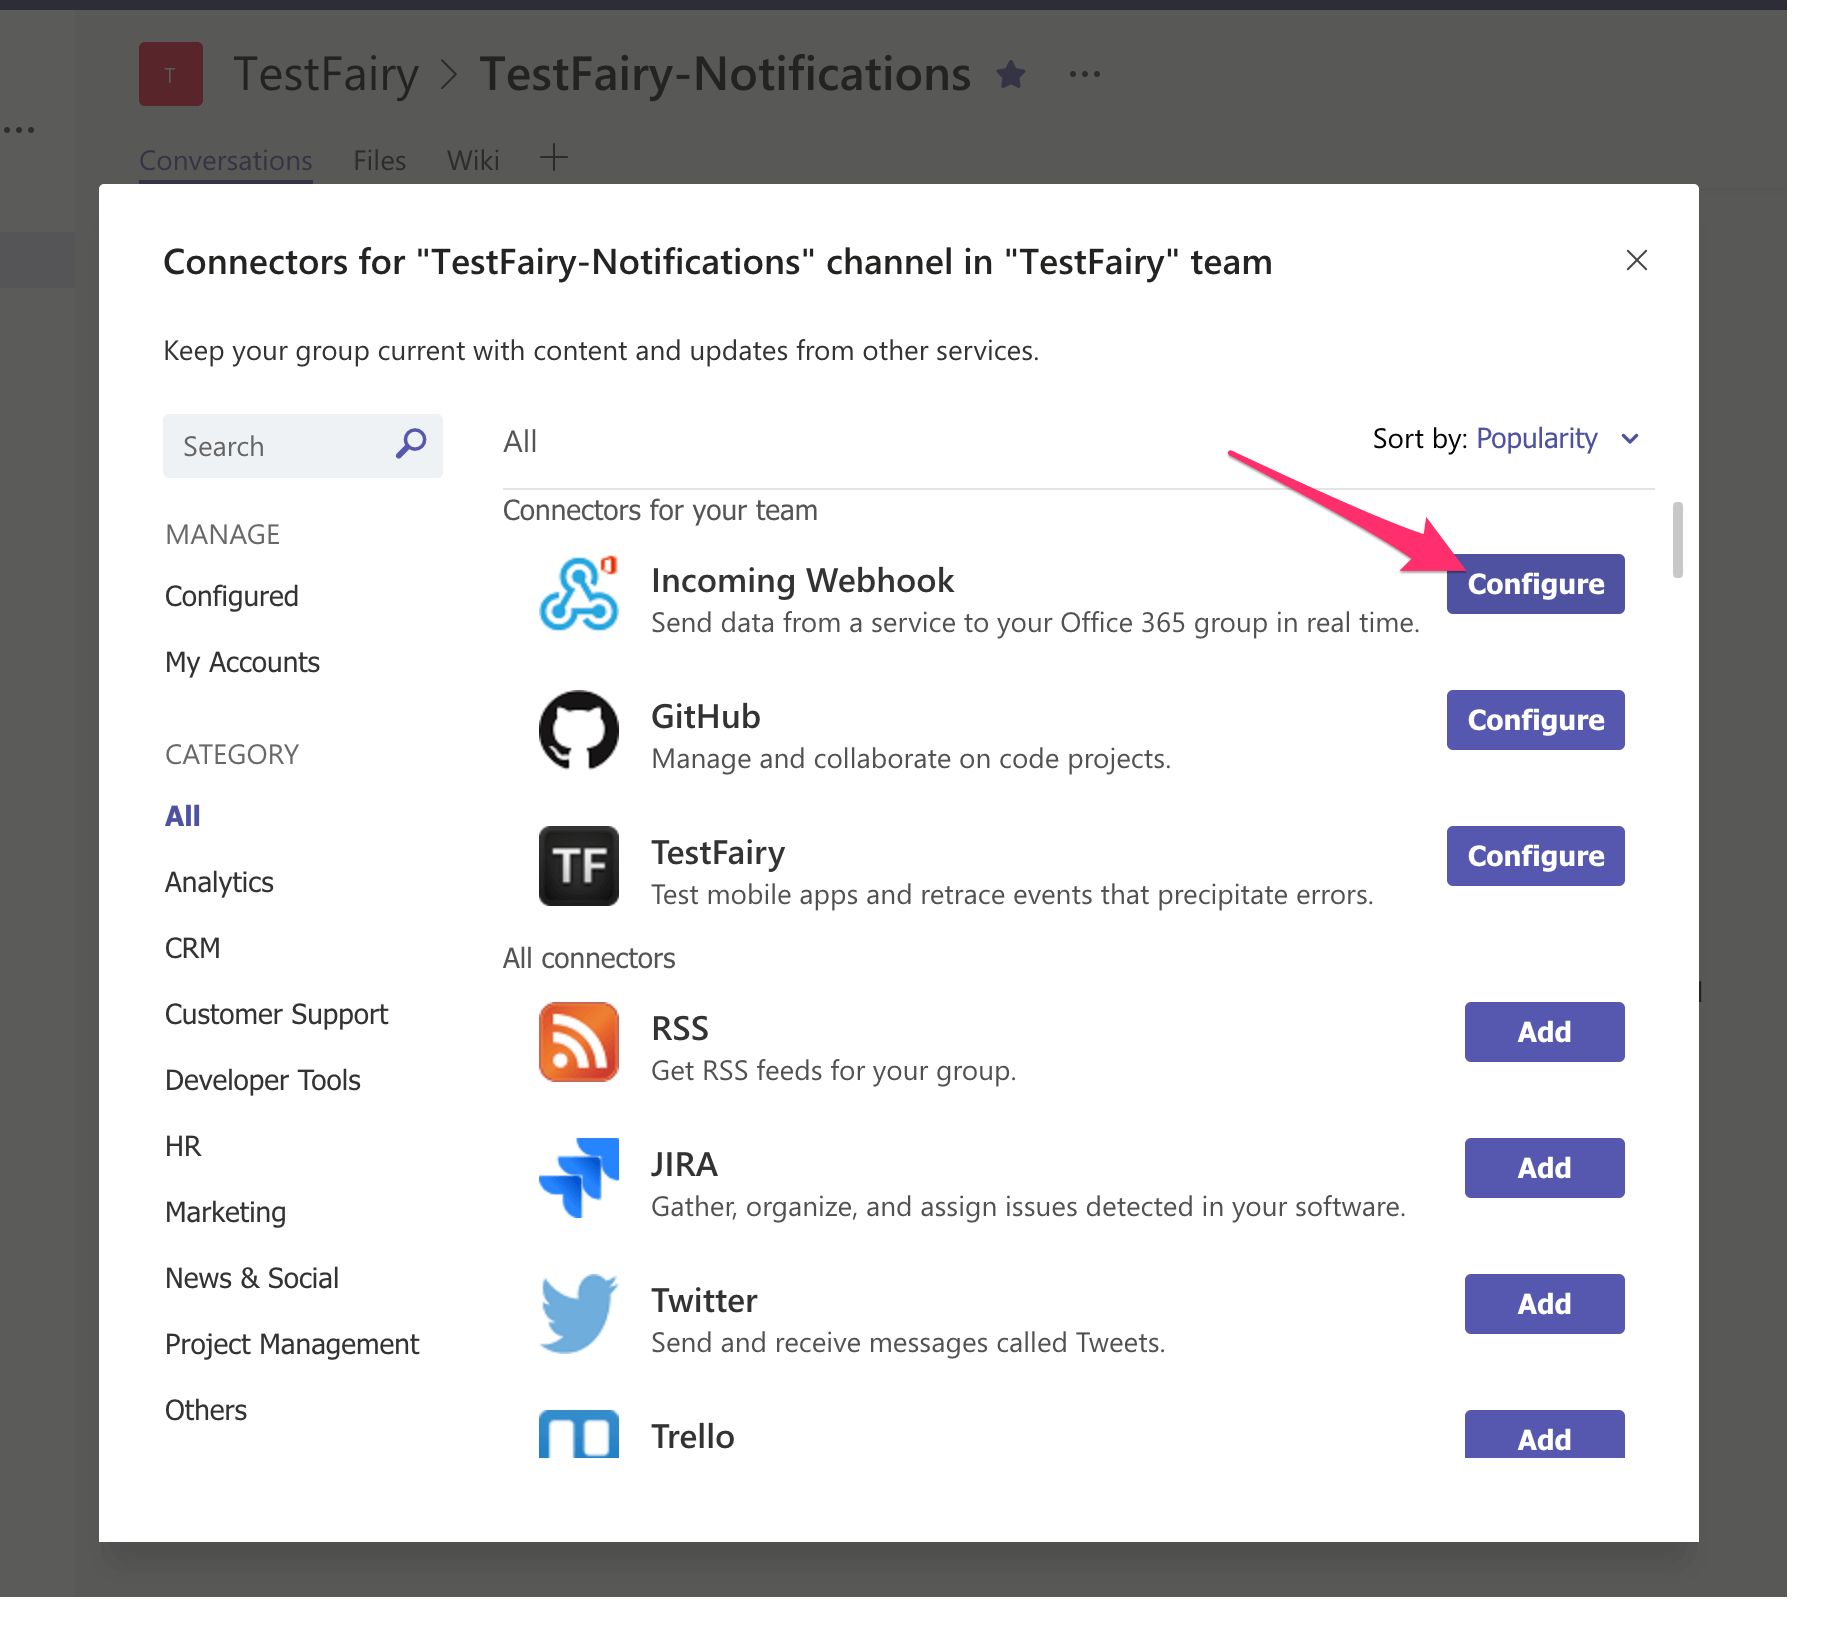The width and height of the screenshot is (1828, 1638).
Task: Click the add tab plus icon
Action: (x=554, y=157)
